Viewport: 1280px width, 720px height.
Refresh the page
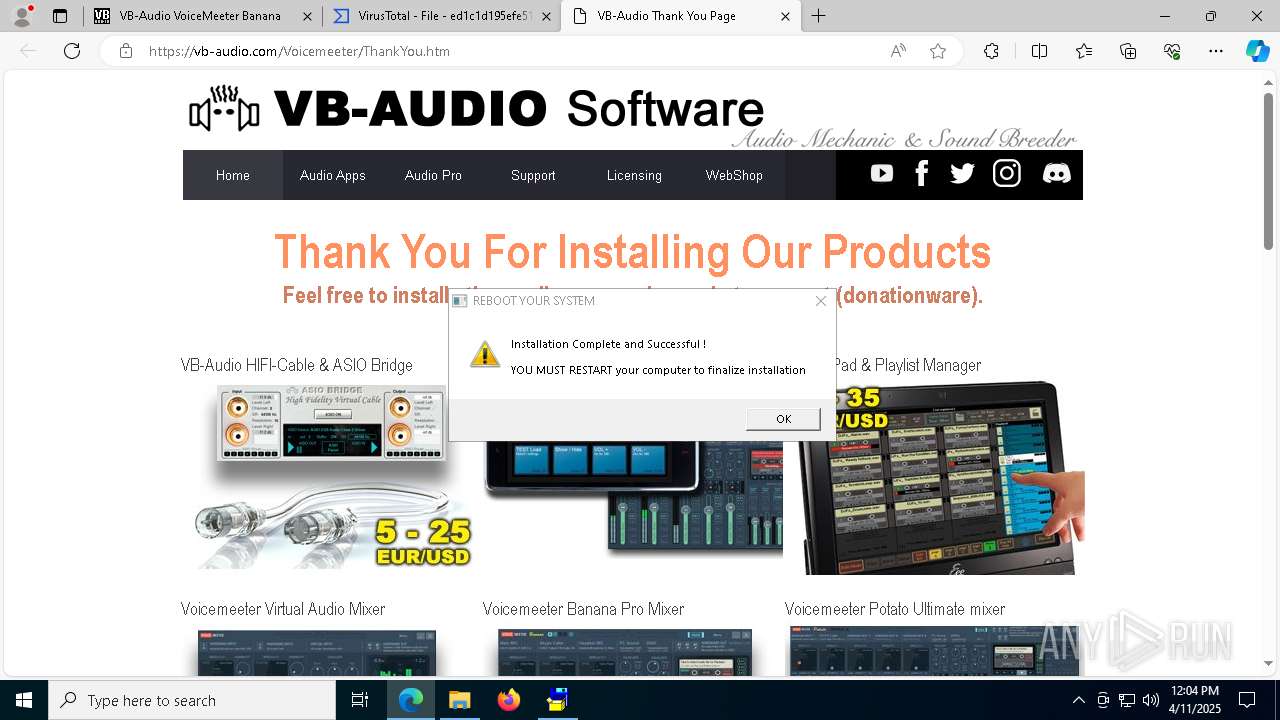point(72,51)
